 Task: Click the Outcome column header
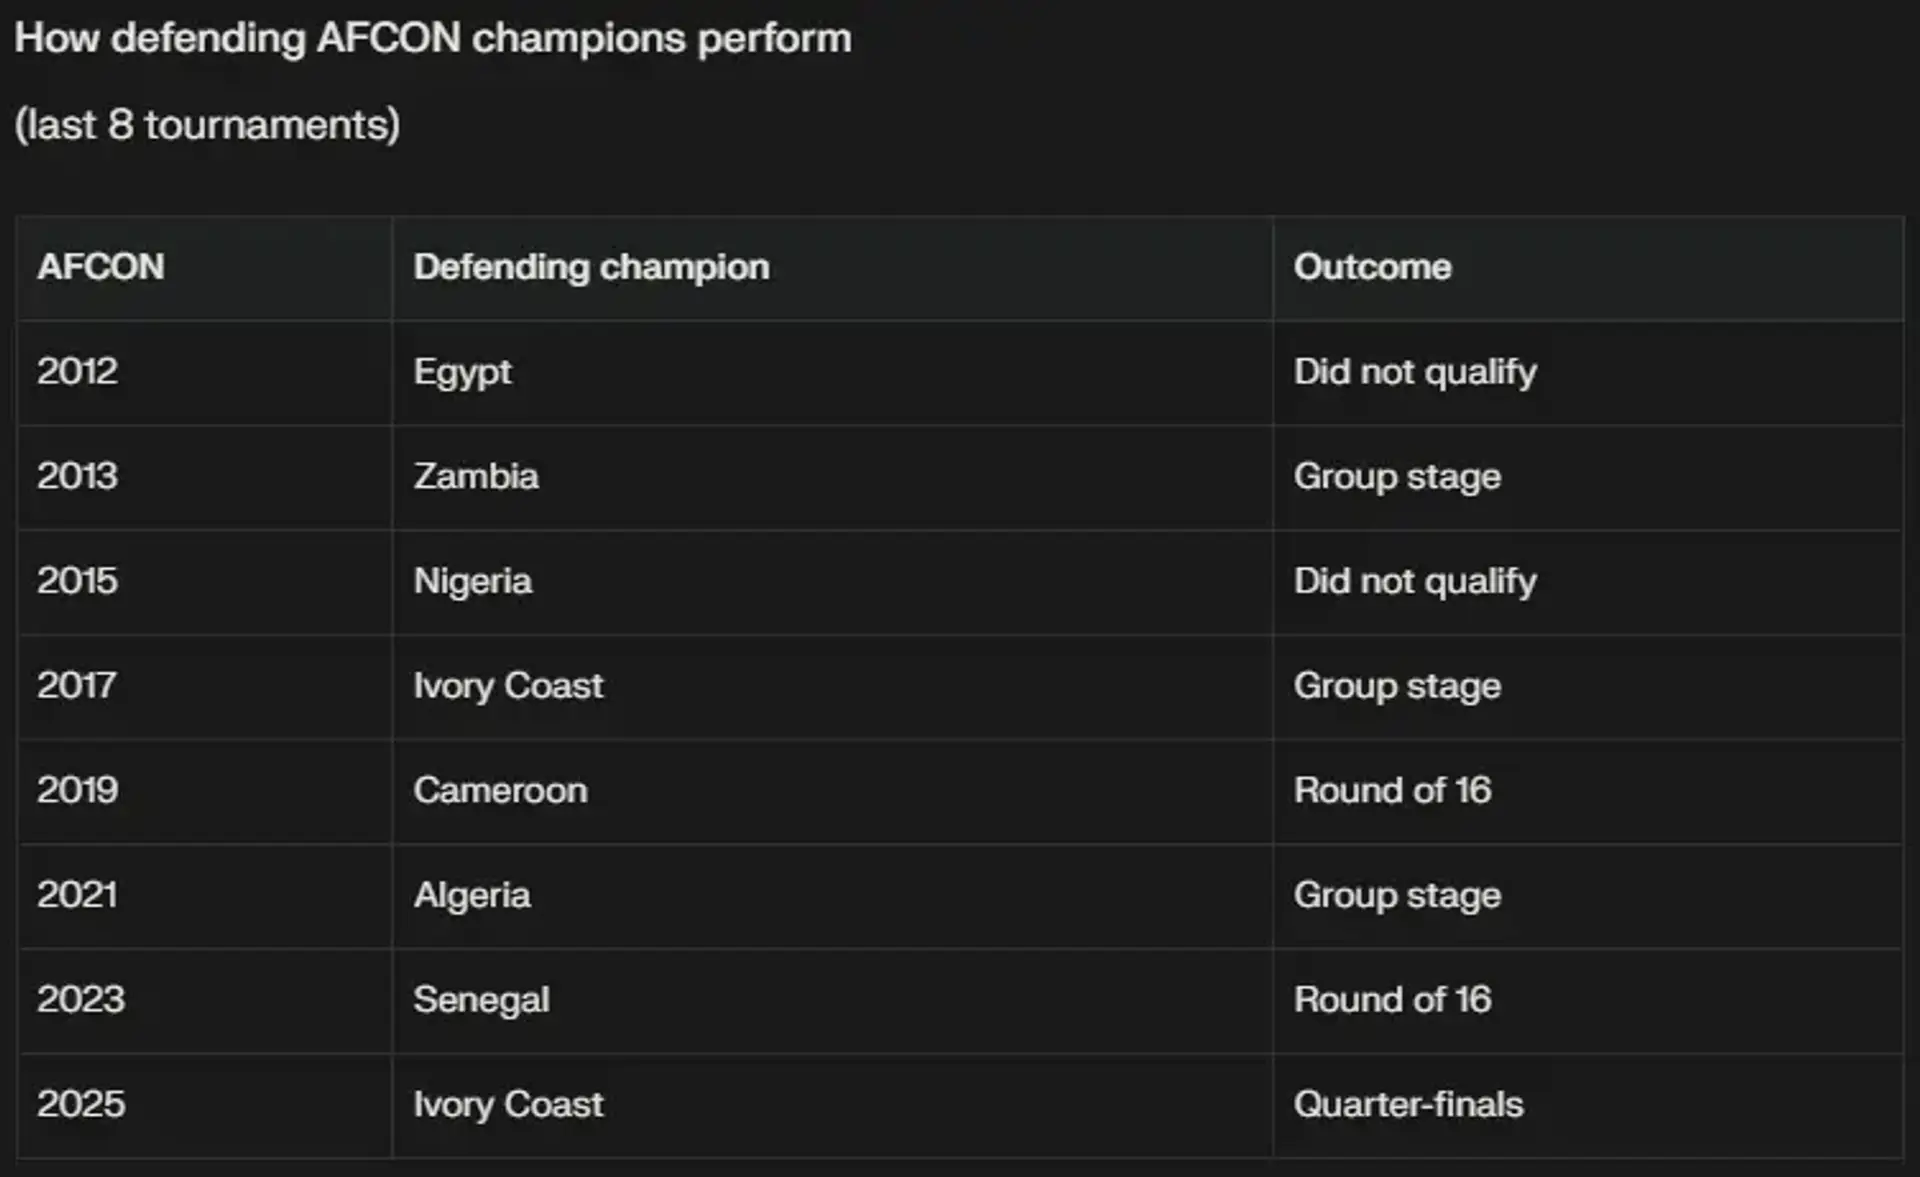pyautogui.click(x=1372, y=267)
